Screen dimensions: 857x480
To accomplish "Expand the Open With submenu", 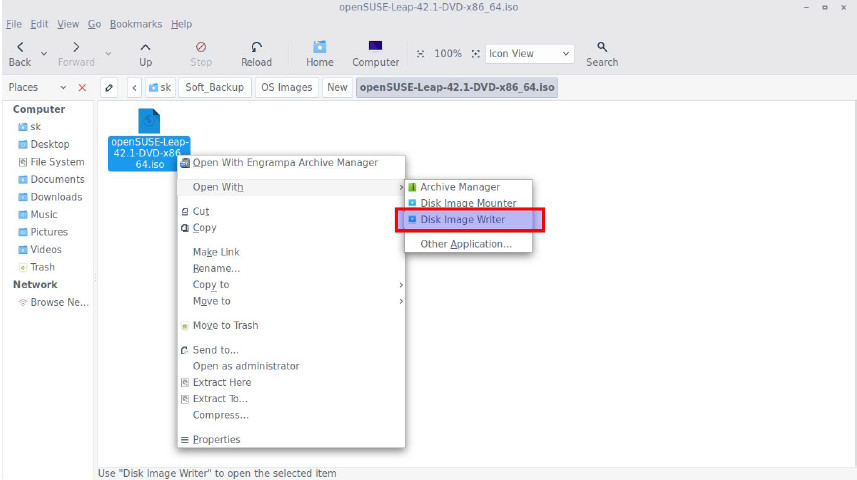I will [x=291, y=187].
